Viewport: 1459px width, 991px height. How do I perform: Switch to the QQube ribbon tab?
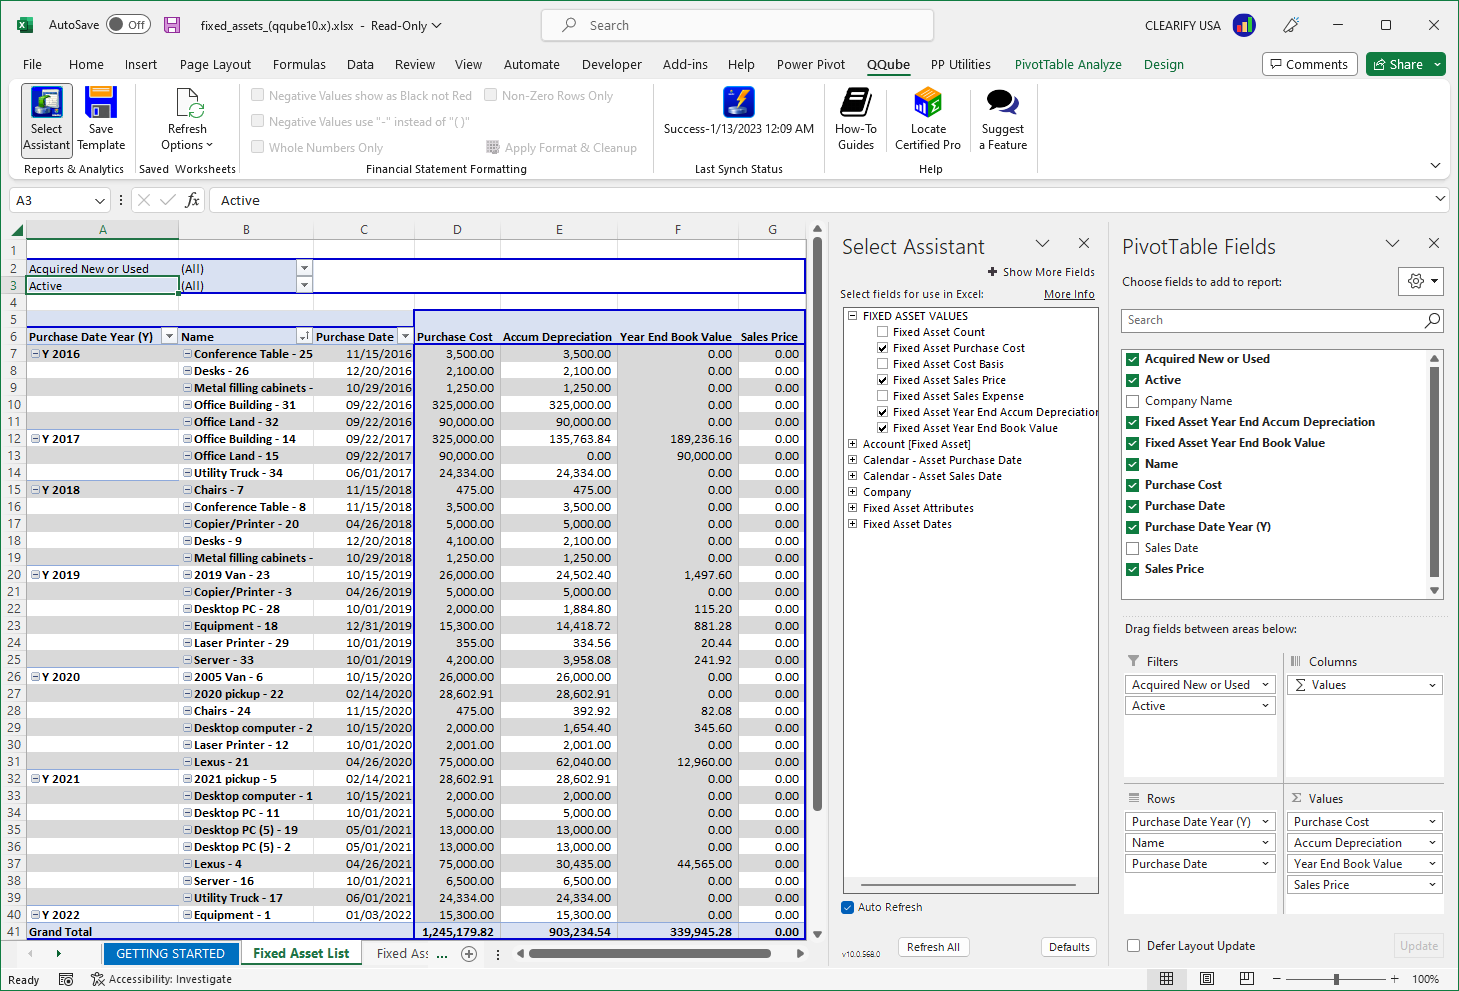tap(888, 64)
